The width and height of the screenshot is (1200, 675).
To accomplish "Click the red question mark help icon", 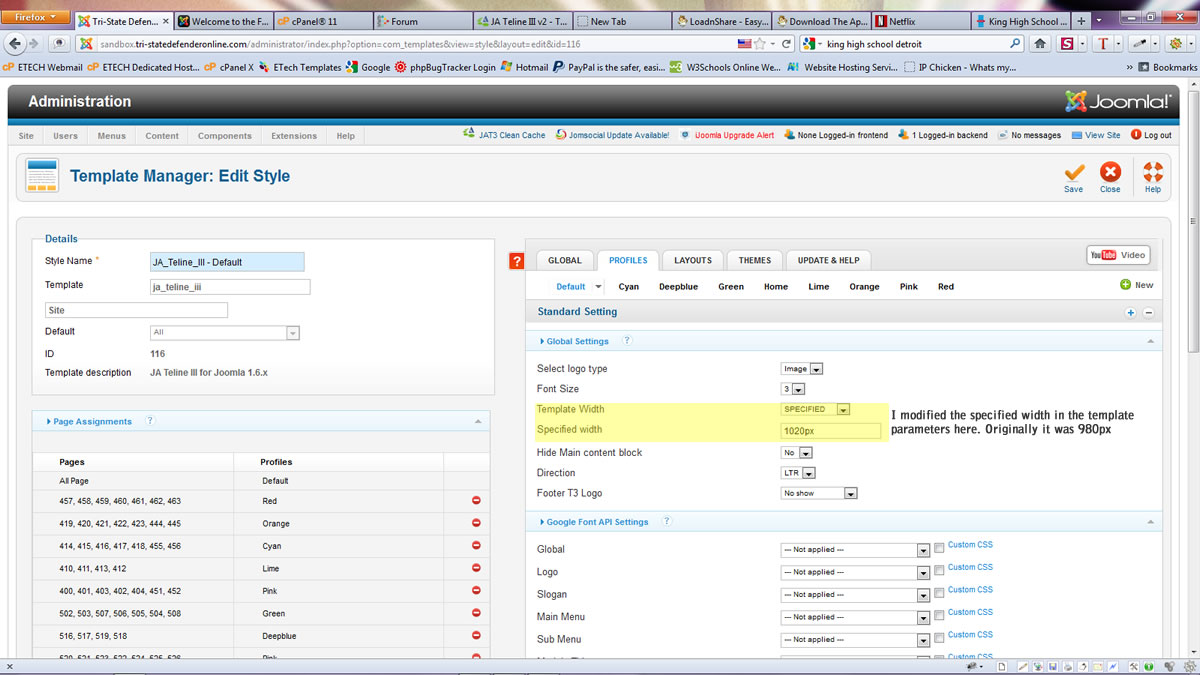I will [x=516, y=262].
